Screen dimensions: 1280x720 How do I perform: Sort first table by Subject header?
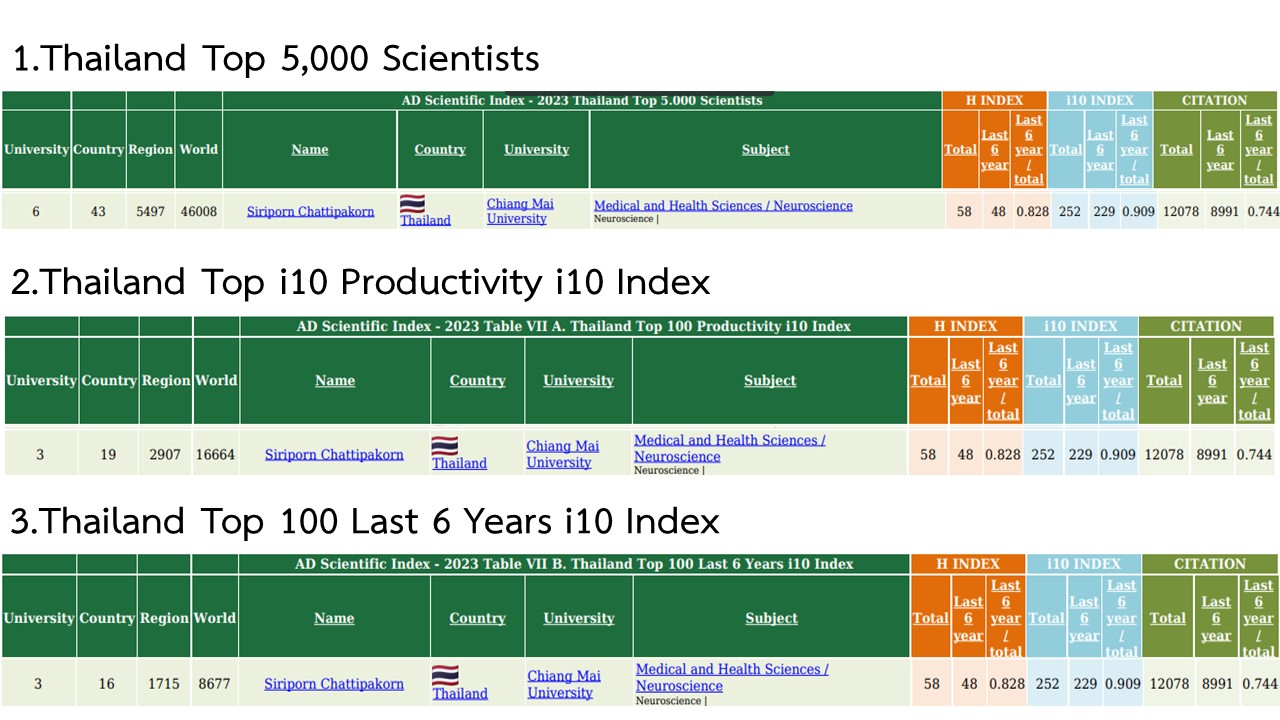pos(766,149)
